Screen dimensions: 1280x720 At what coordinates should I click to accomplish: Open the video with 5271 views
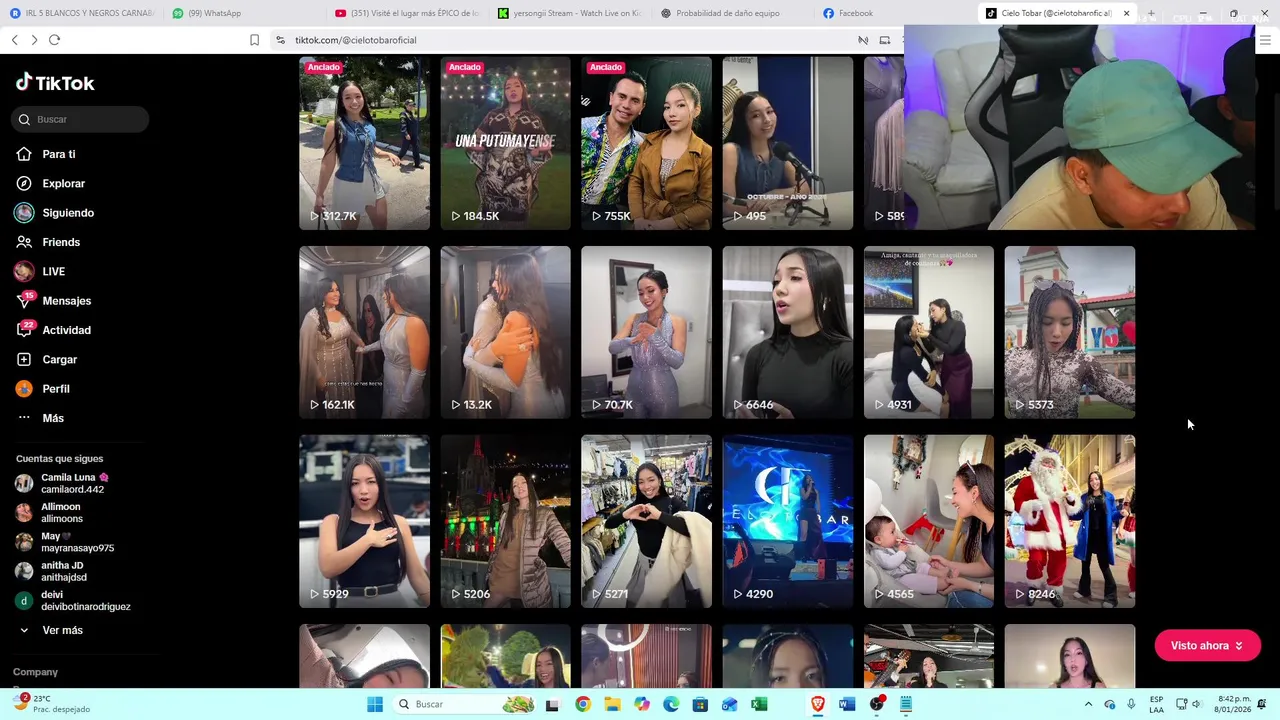(x=646, y=521)
